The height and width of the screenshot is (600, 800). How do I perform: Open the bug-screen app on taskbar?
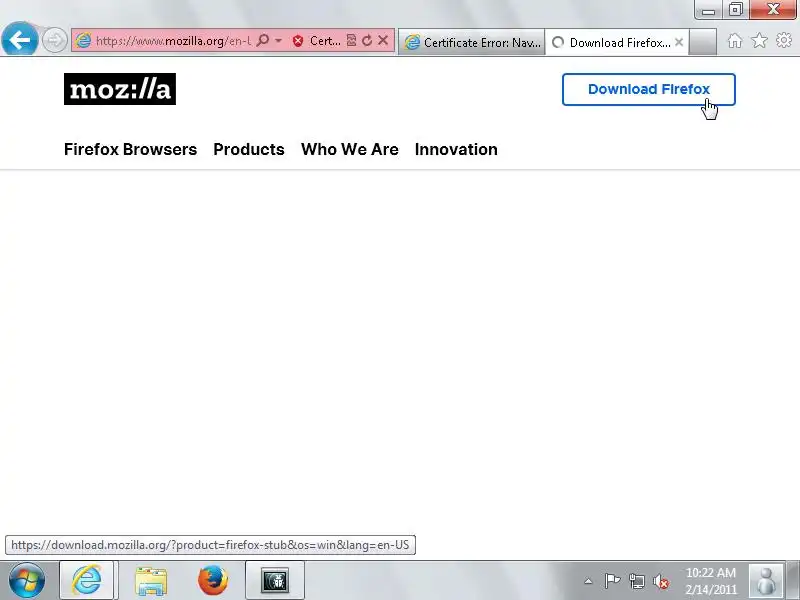(x=275, y=580)
